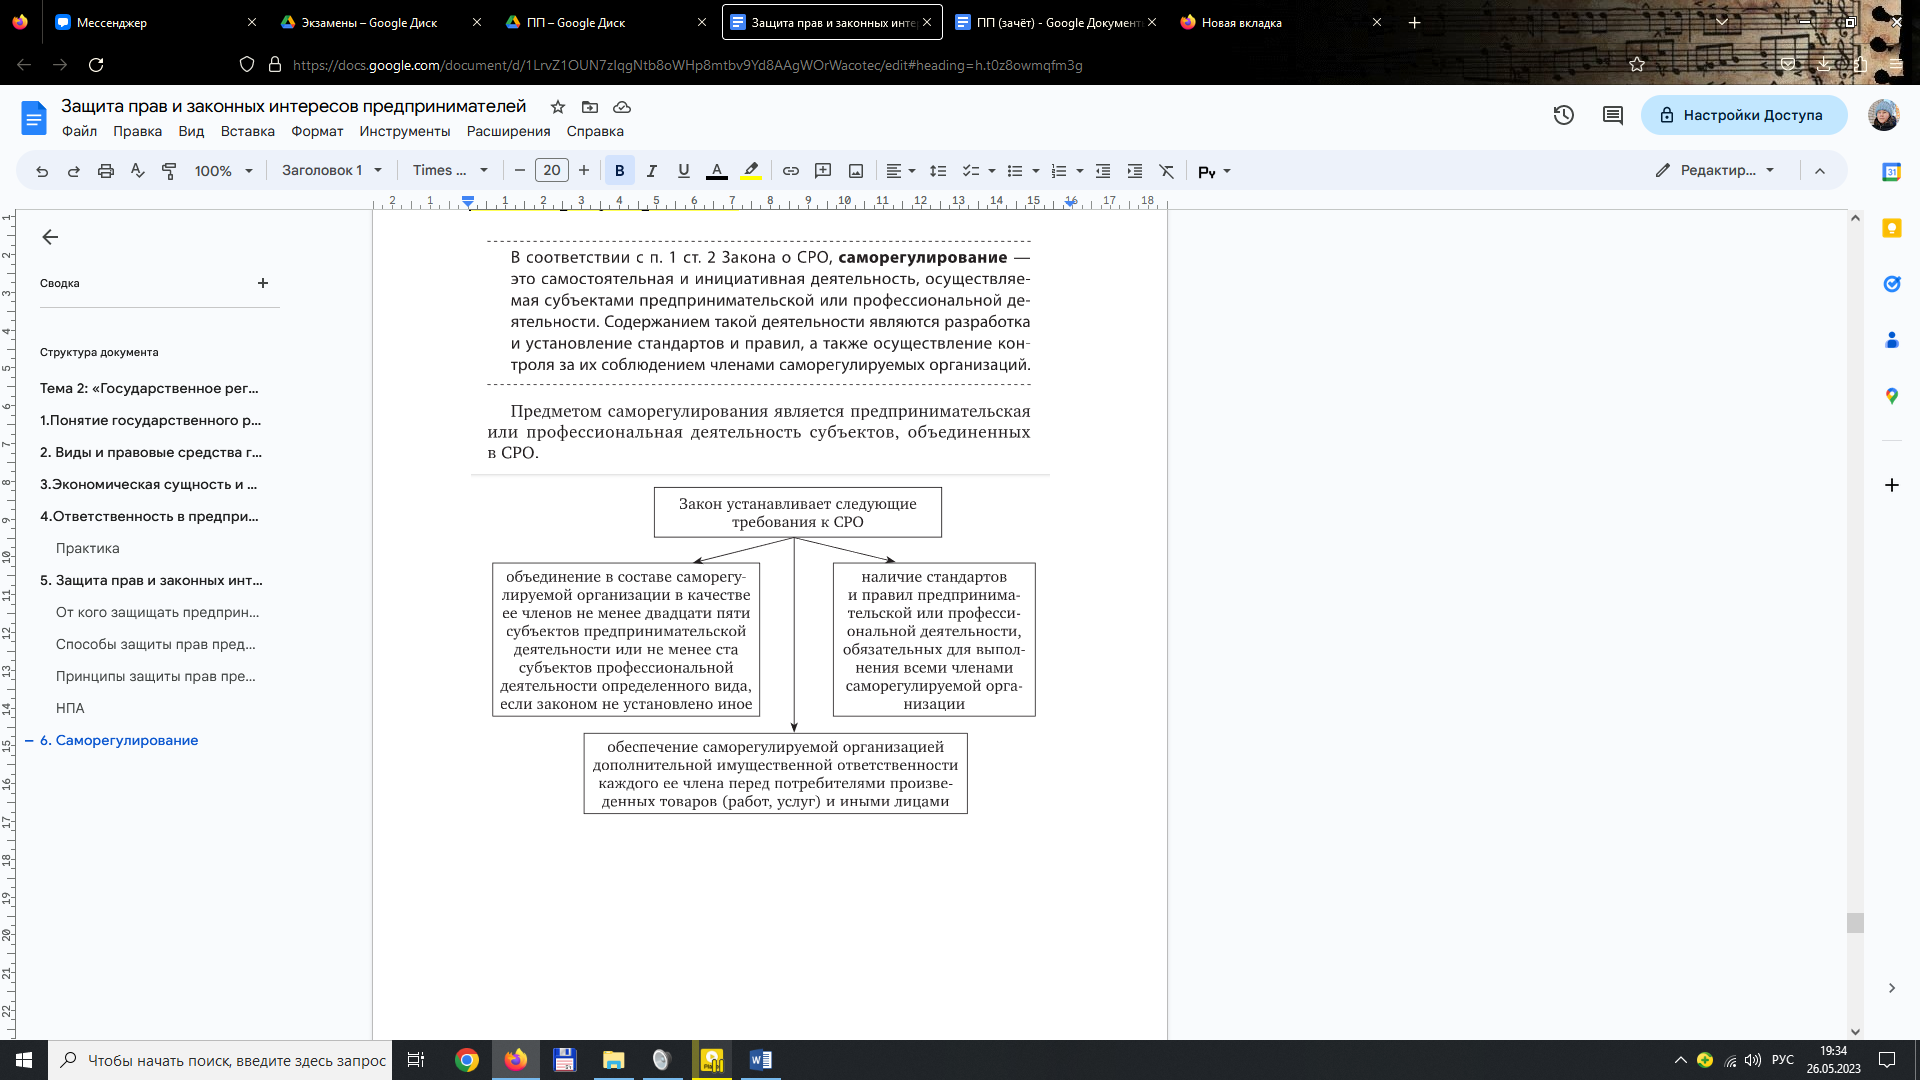
Task: Toggle italic formatting
Action: [652, 171]
